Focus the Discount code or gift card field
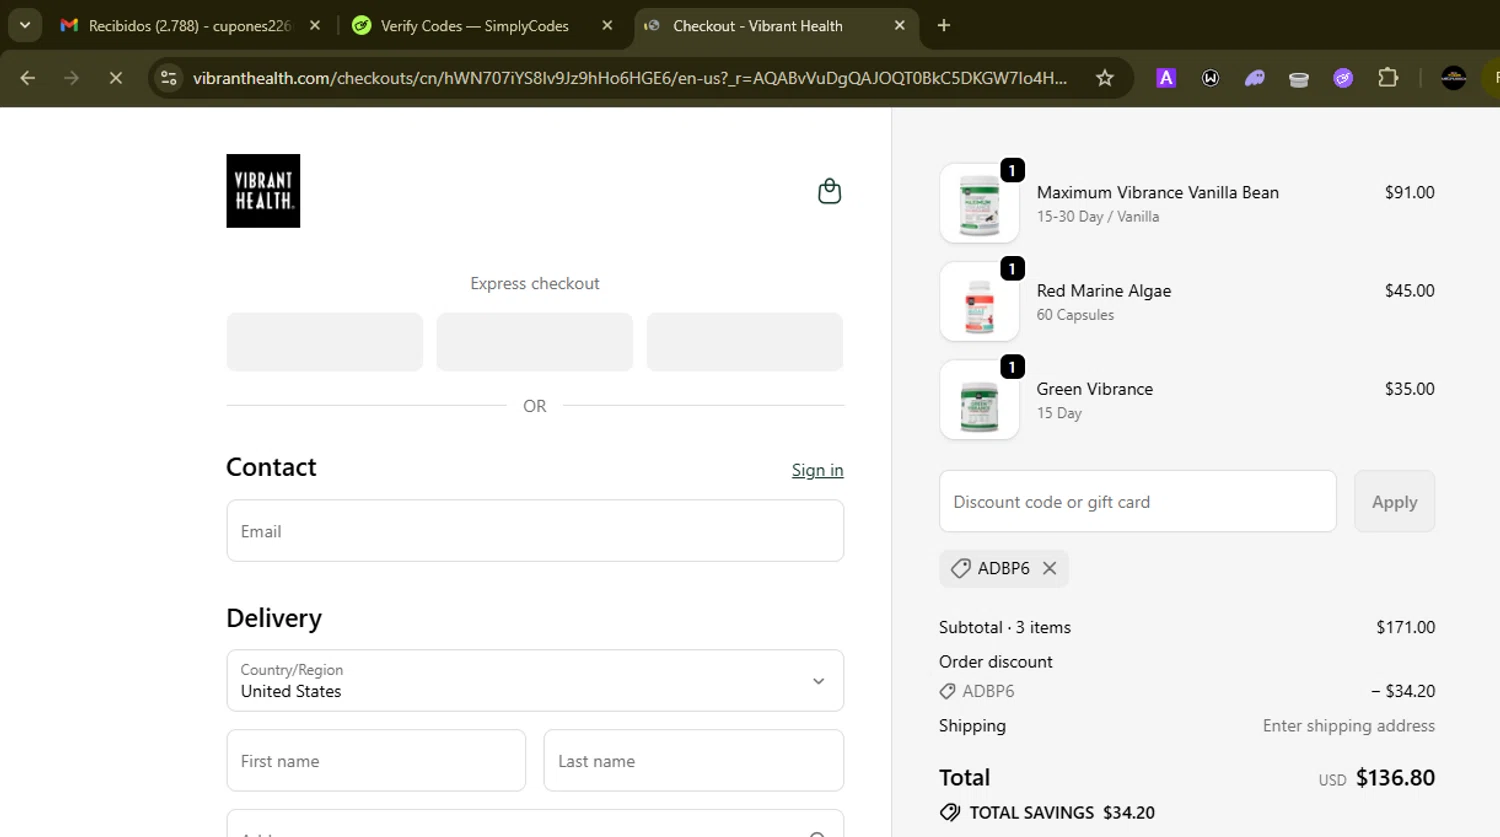The width and height of the screenshot is (1500, 837). pyautogui.click(x=1137, y=502)
